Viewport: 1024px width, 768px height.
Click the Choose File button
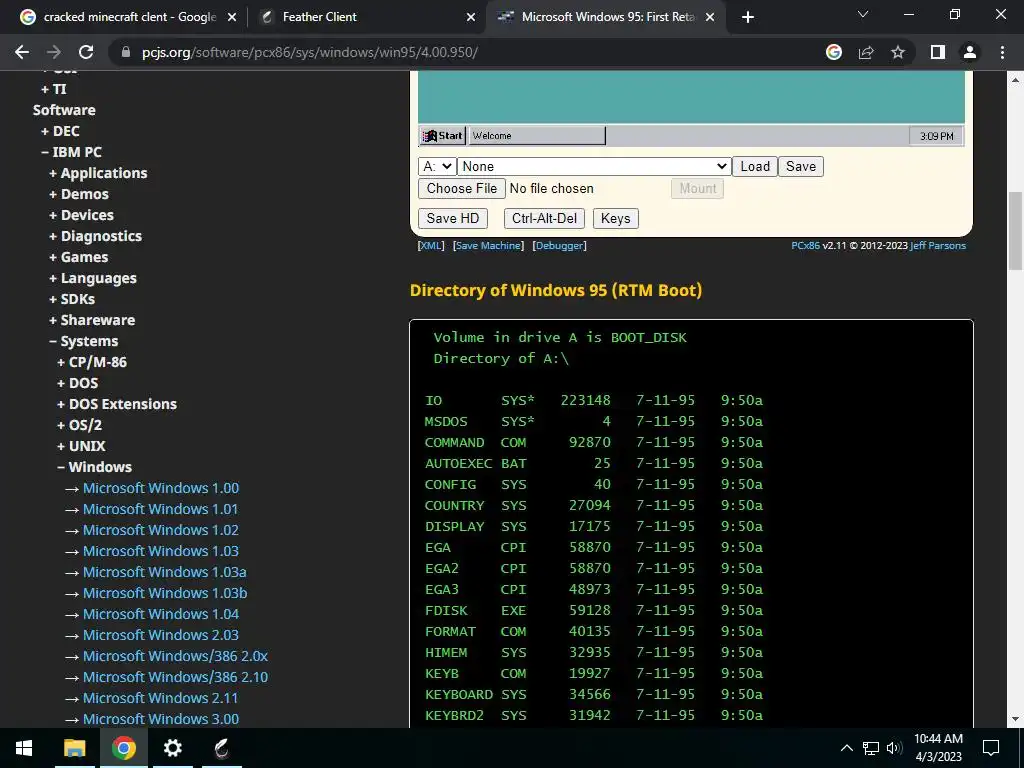point(462,189)
